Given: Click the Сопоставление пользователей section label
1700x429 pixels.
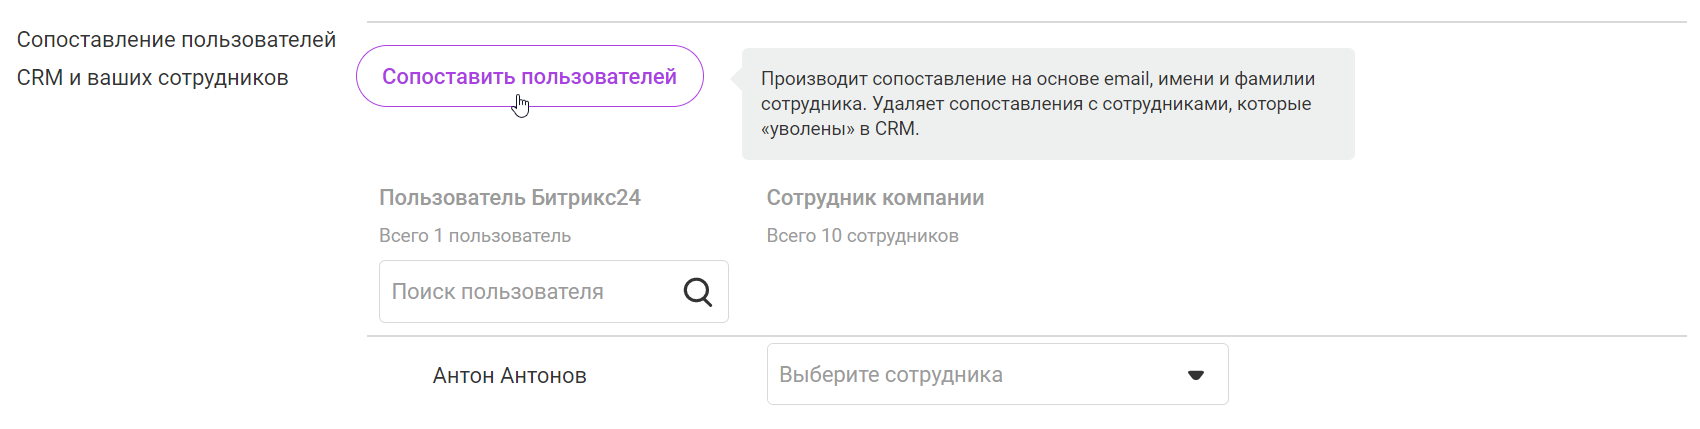Looking at the screenshot, I should pyautogui.click(x=176, y=40).
